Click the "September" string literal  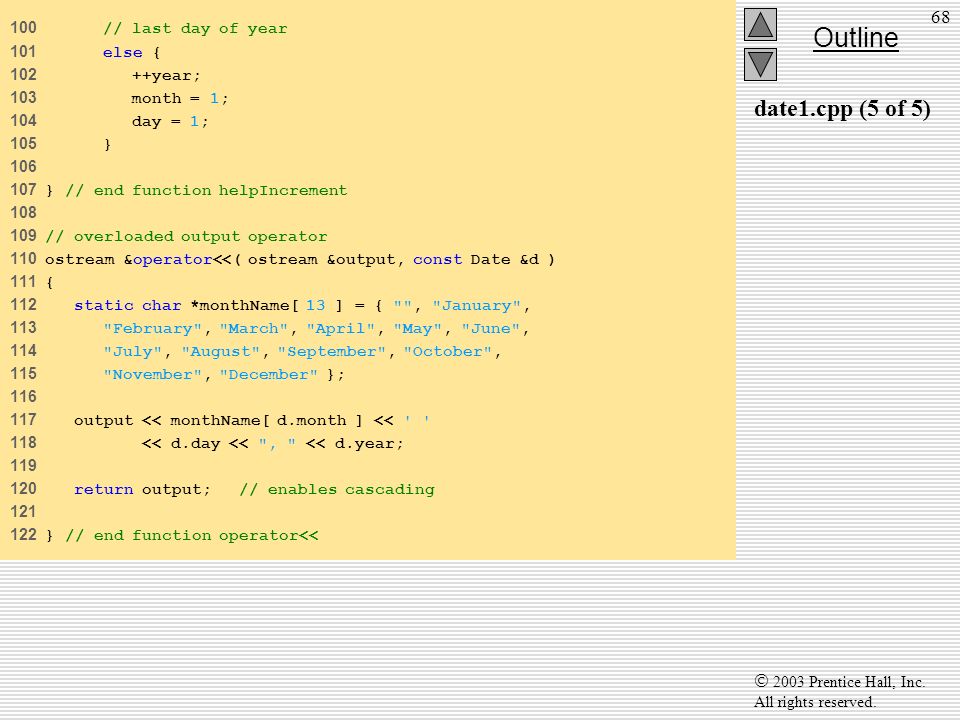[332, 351]
